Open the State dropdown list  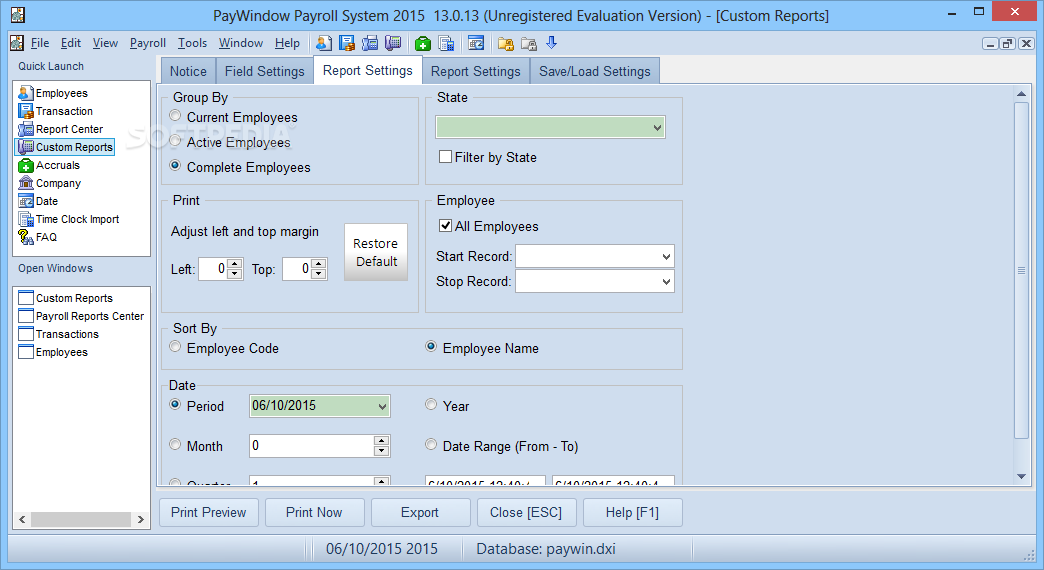point(657,127)
